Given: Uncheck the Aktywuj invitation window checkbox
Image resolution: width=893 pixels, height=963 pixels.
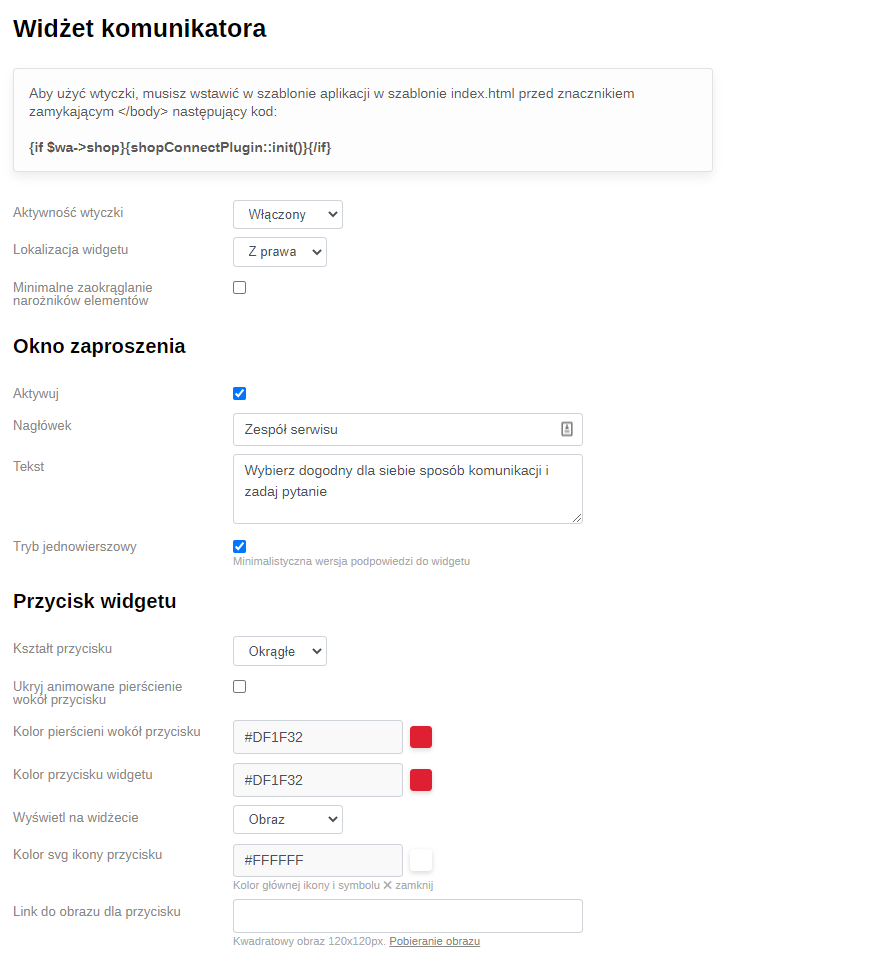Looking at the screenshot, I should pyautogui.click(x=240, y=394).
